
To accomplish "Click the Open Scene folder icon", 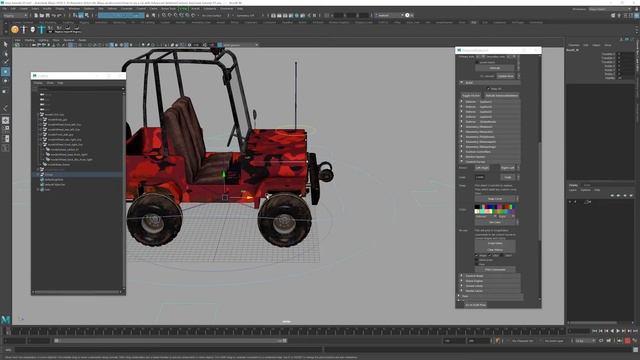I will click(42, 16).
